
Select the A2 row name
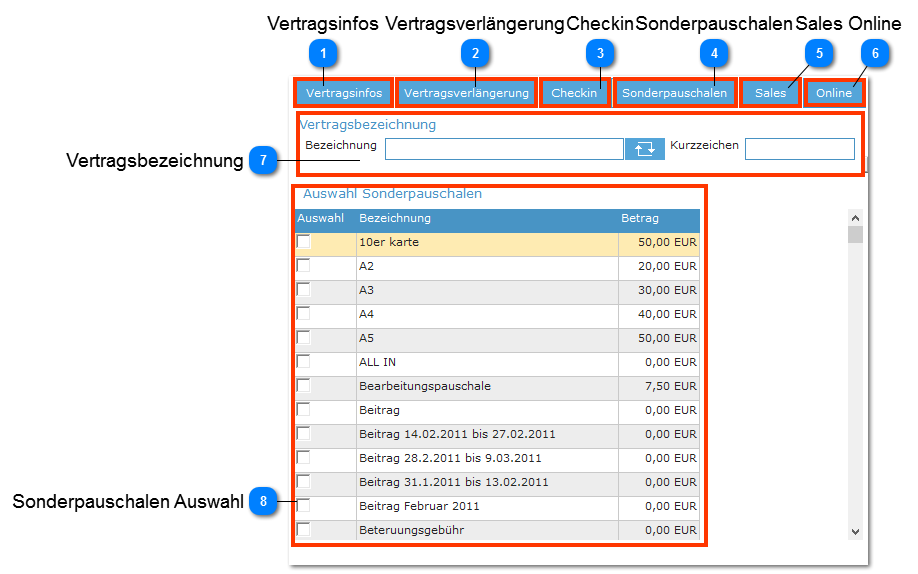tap(366, 266)
